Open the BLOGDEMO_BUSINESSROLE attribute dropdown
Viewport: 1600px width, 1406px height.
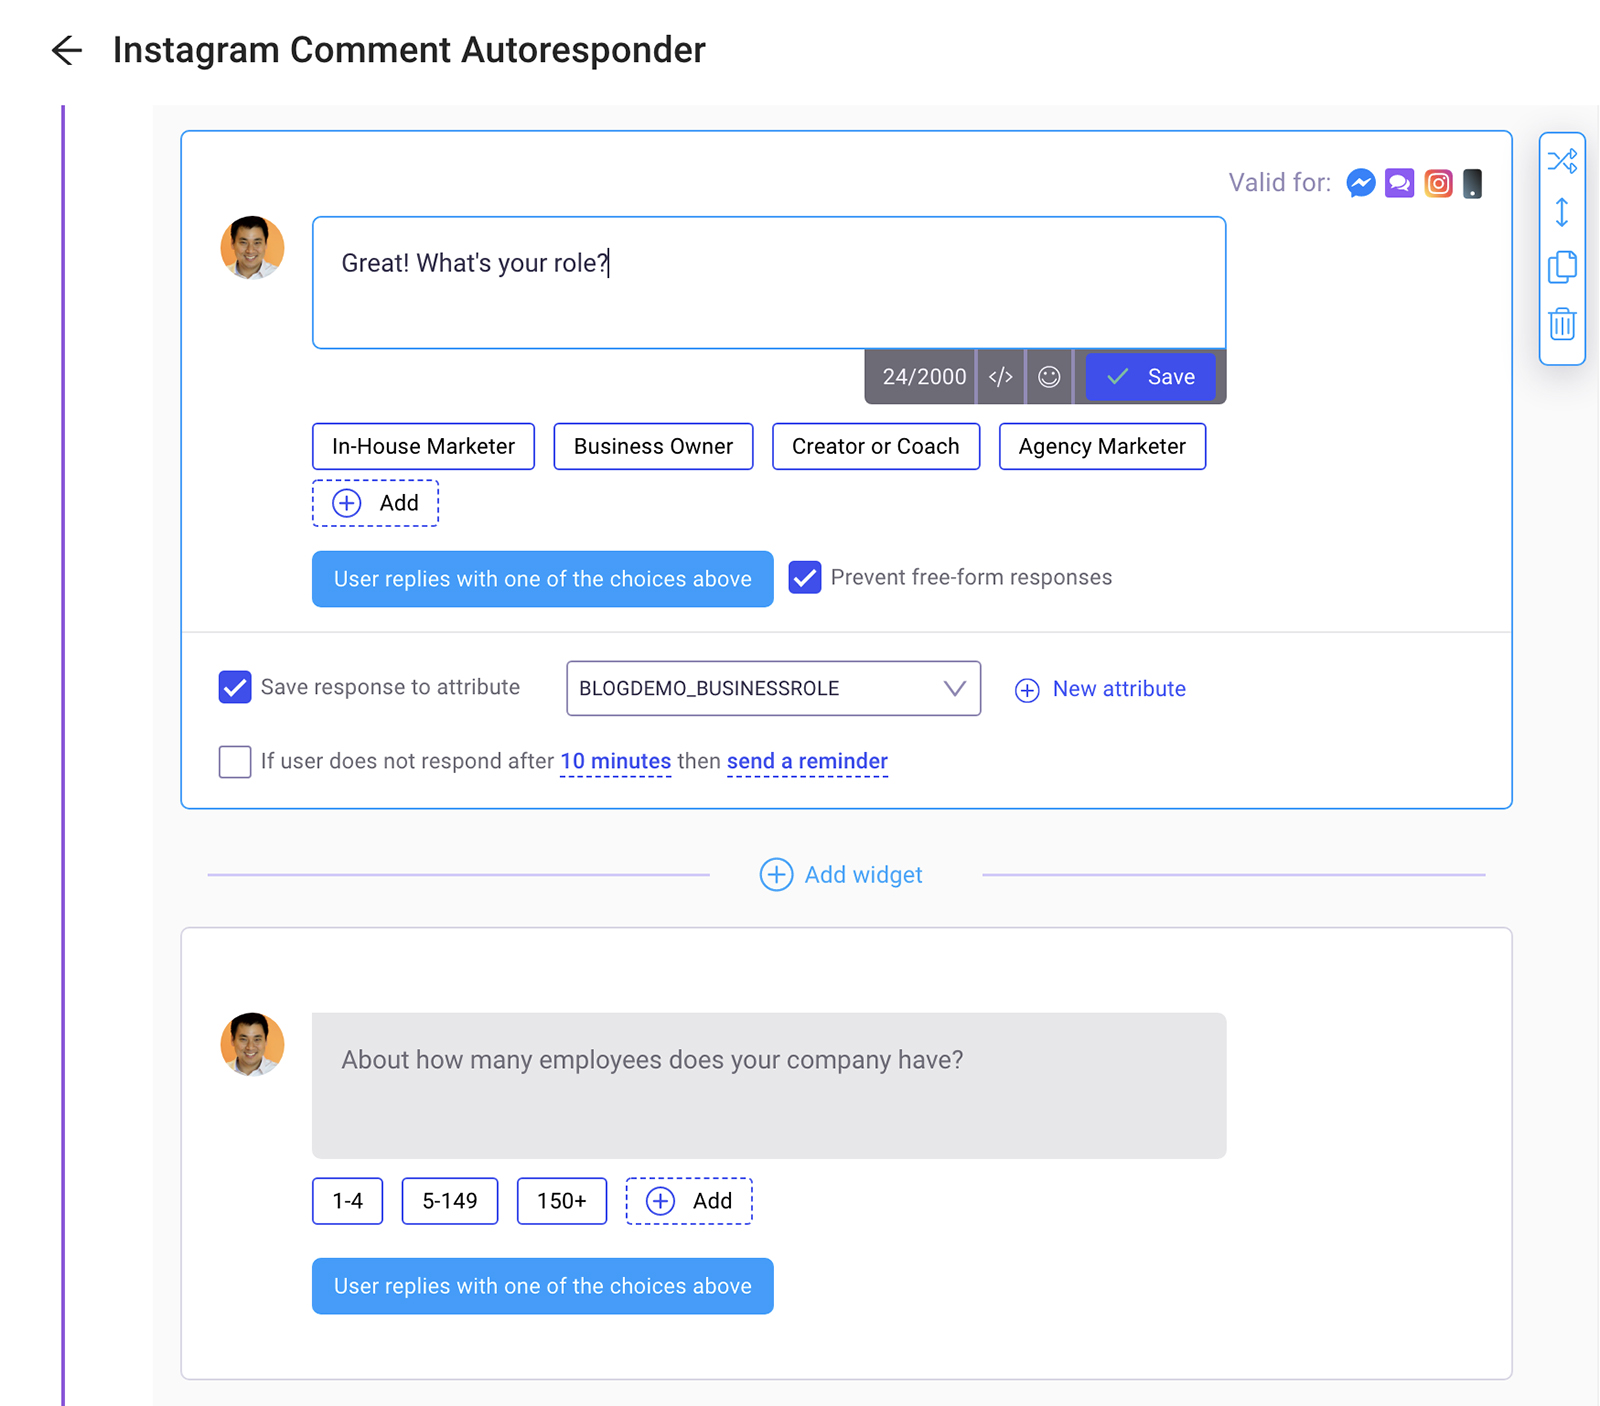[773, 689]
